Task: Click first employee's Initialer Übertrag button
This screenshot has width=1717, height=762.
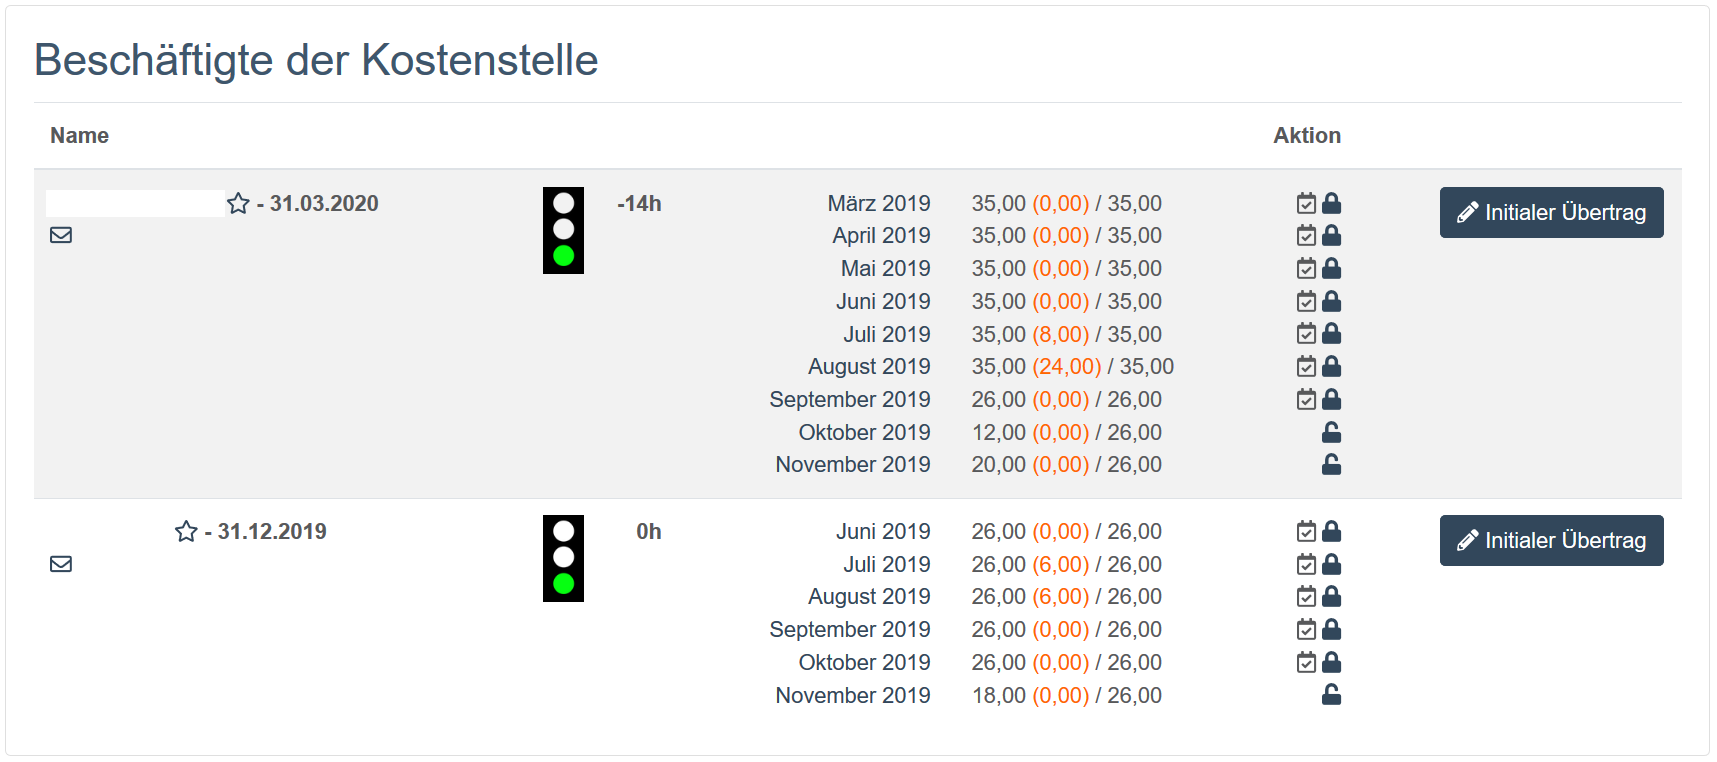Action: (x=1551, y=213)
